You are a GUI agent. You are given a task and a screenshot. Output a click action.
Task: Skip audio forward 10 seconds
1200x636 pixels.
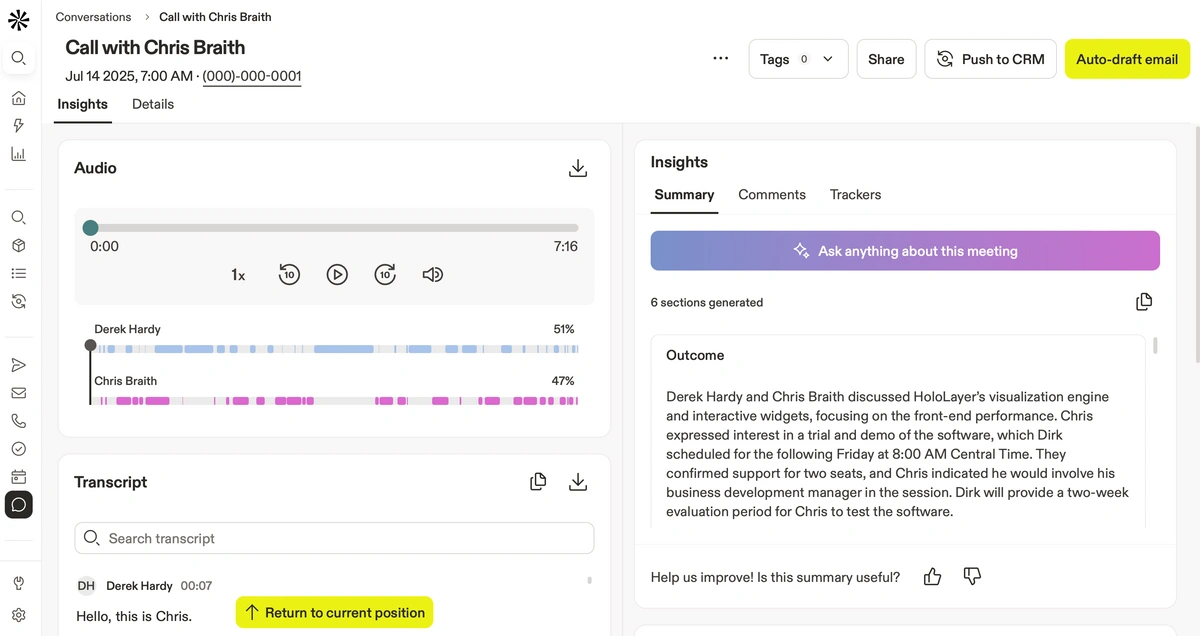385,274
